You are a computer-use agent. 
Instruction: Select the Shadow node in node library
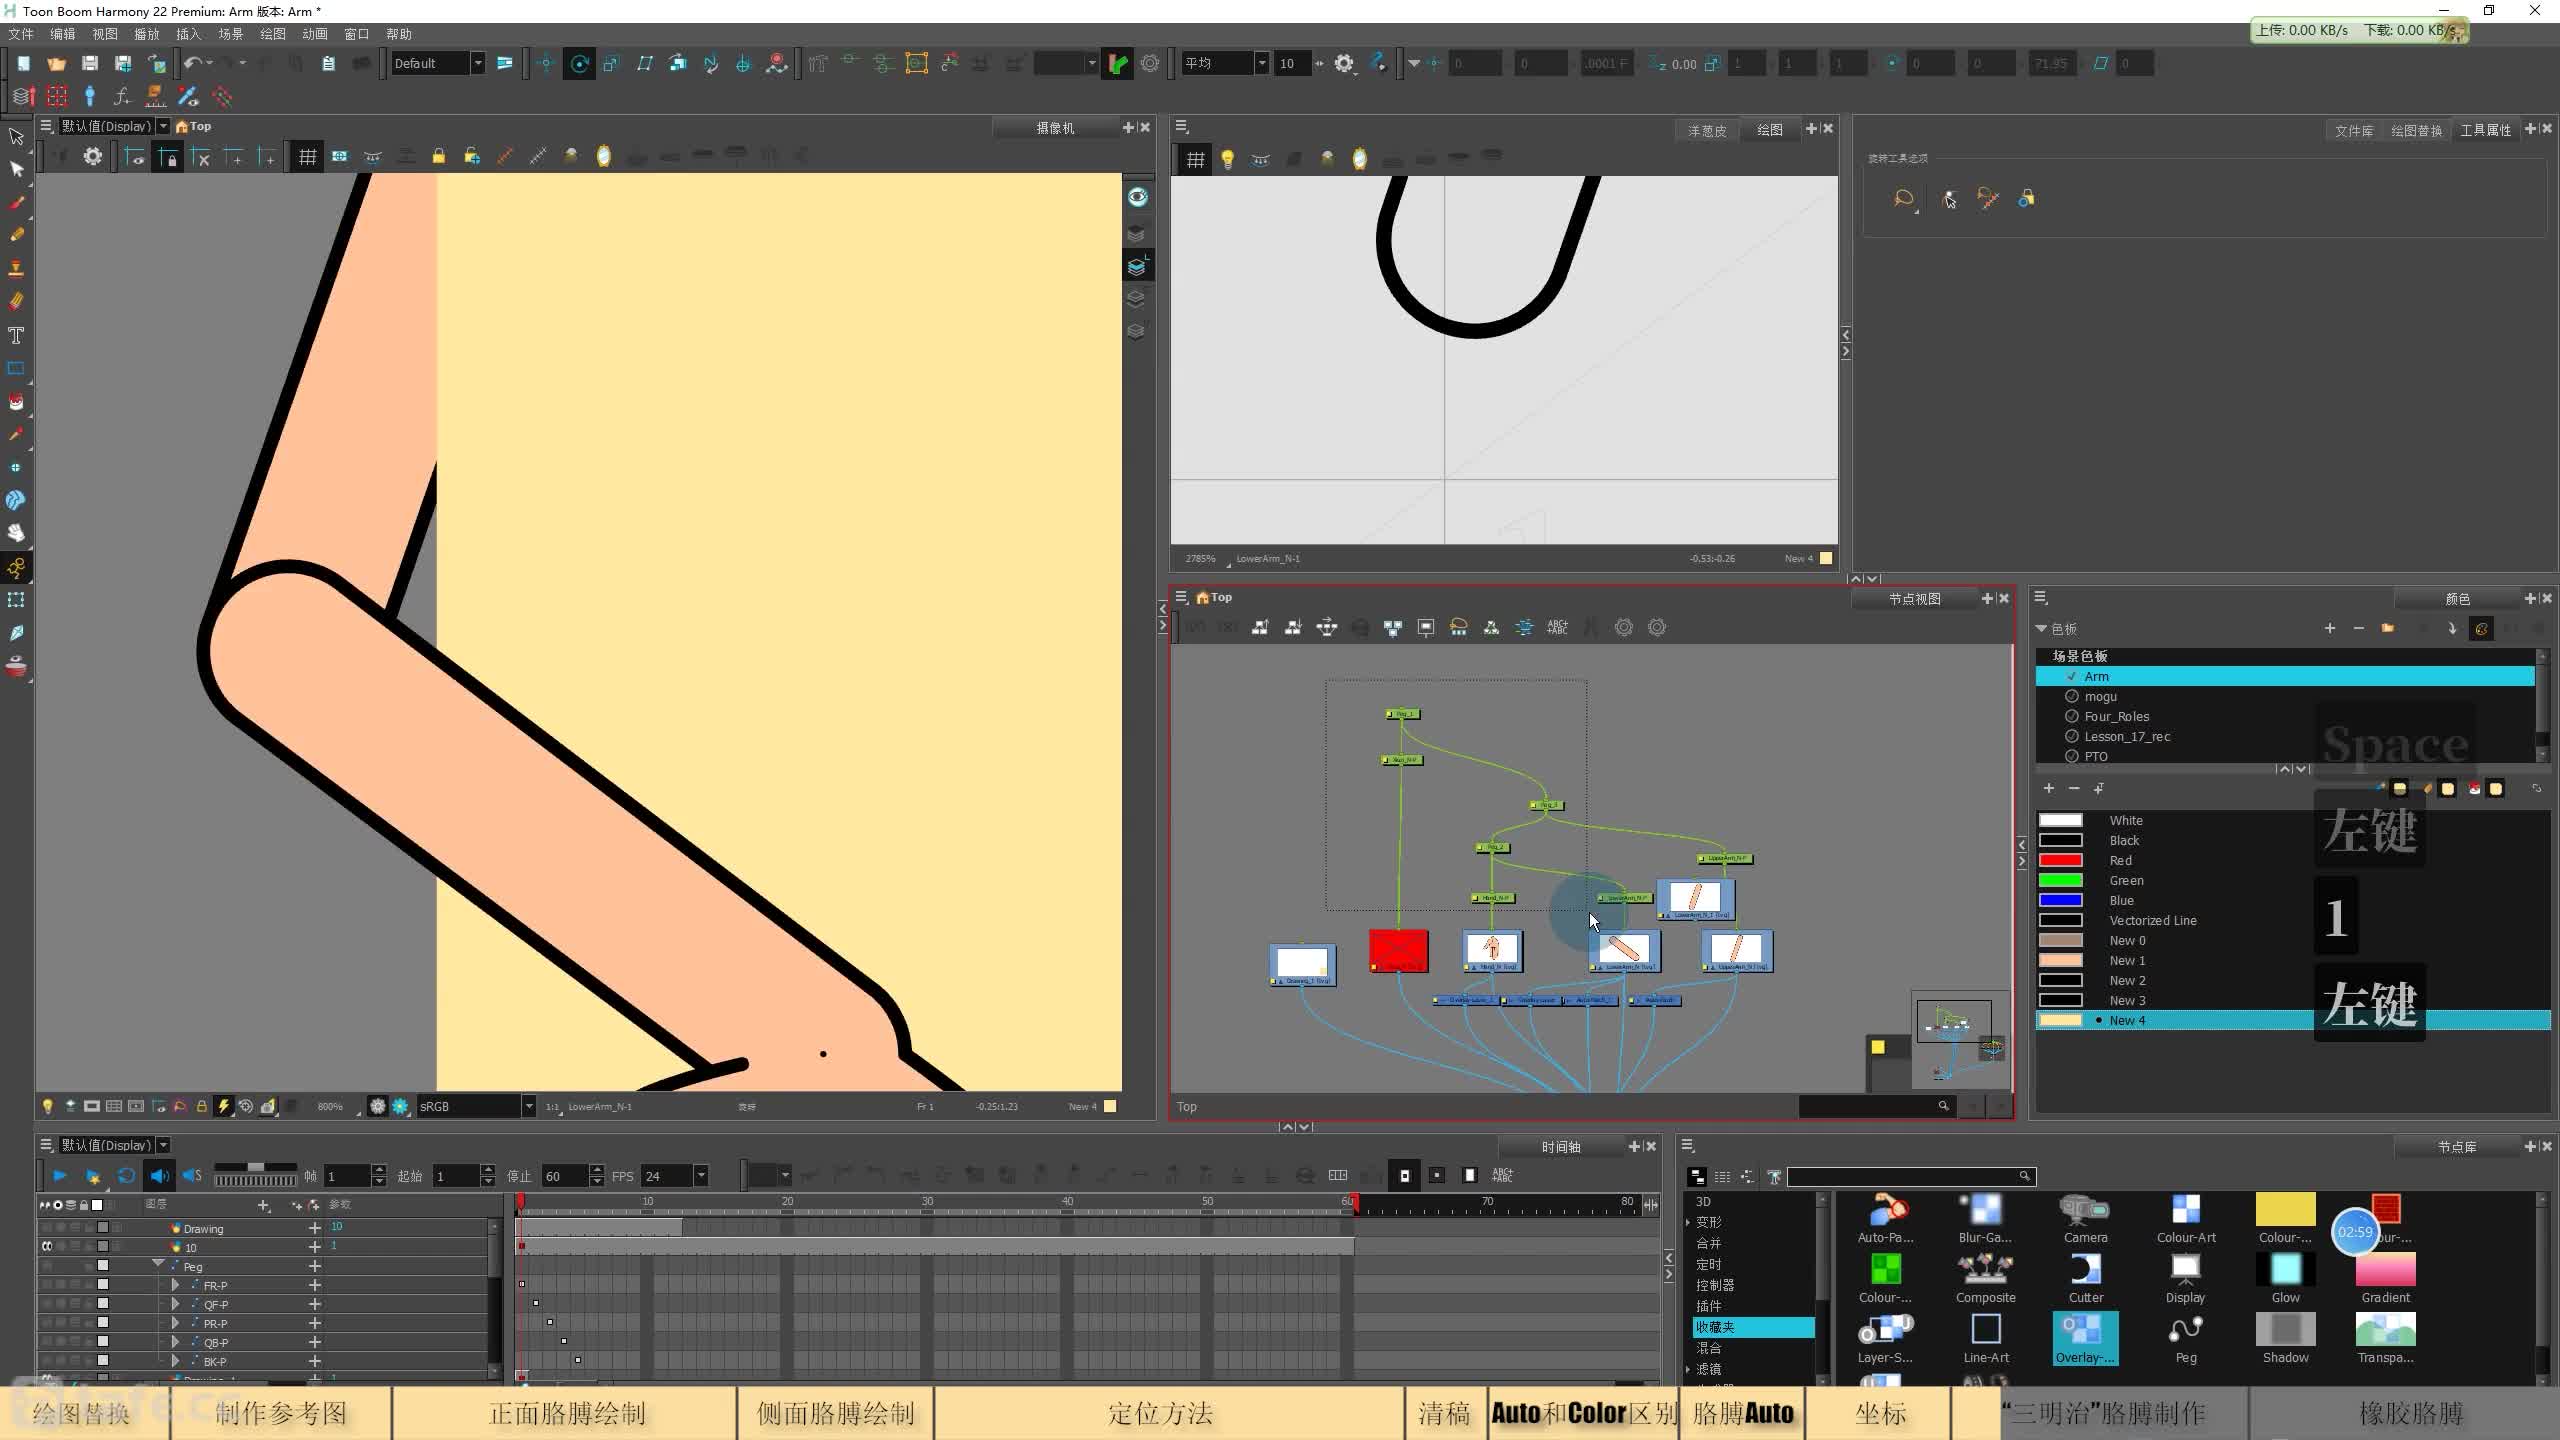click(2285, 1339)
